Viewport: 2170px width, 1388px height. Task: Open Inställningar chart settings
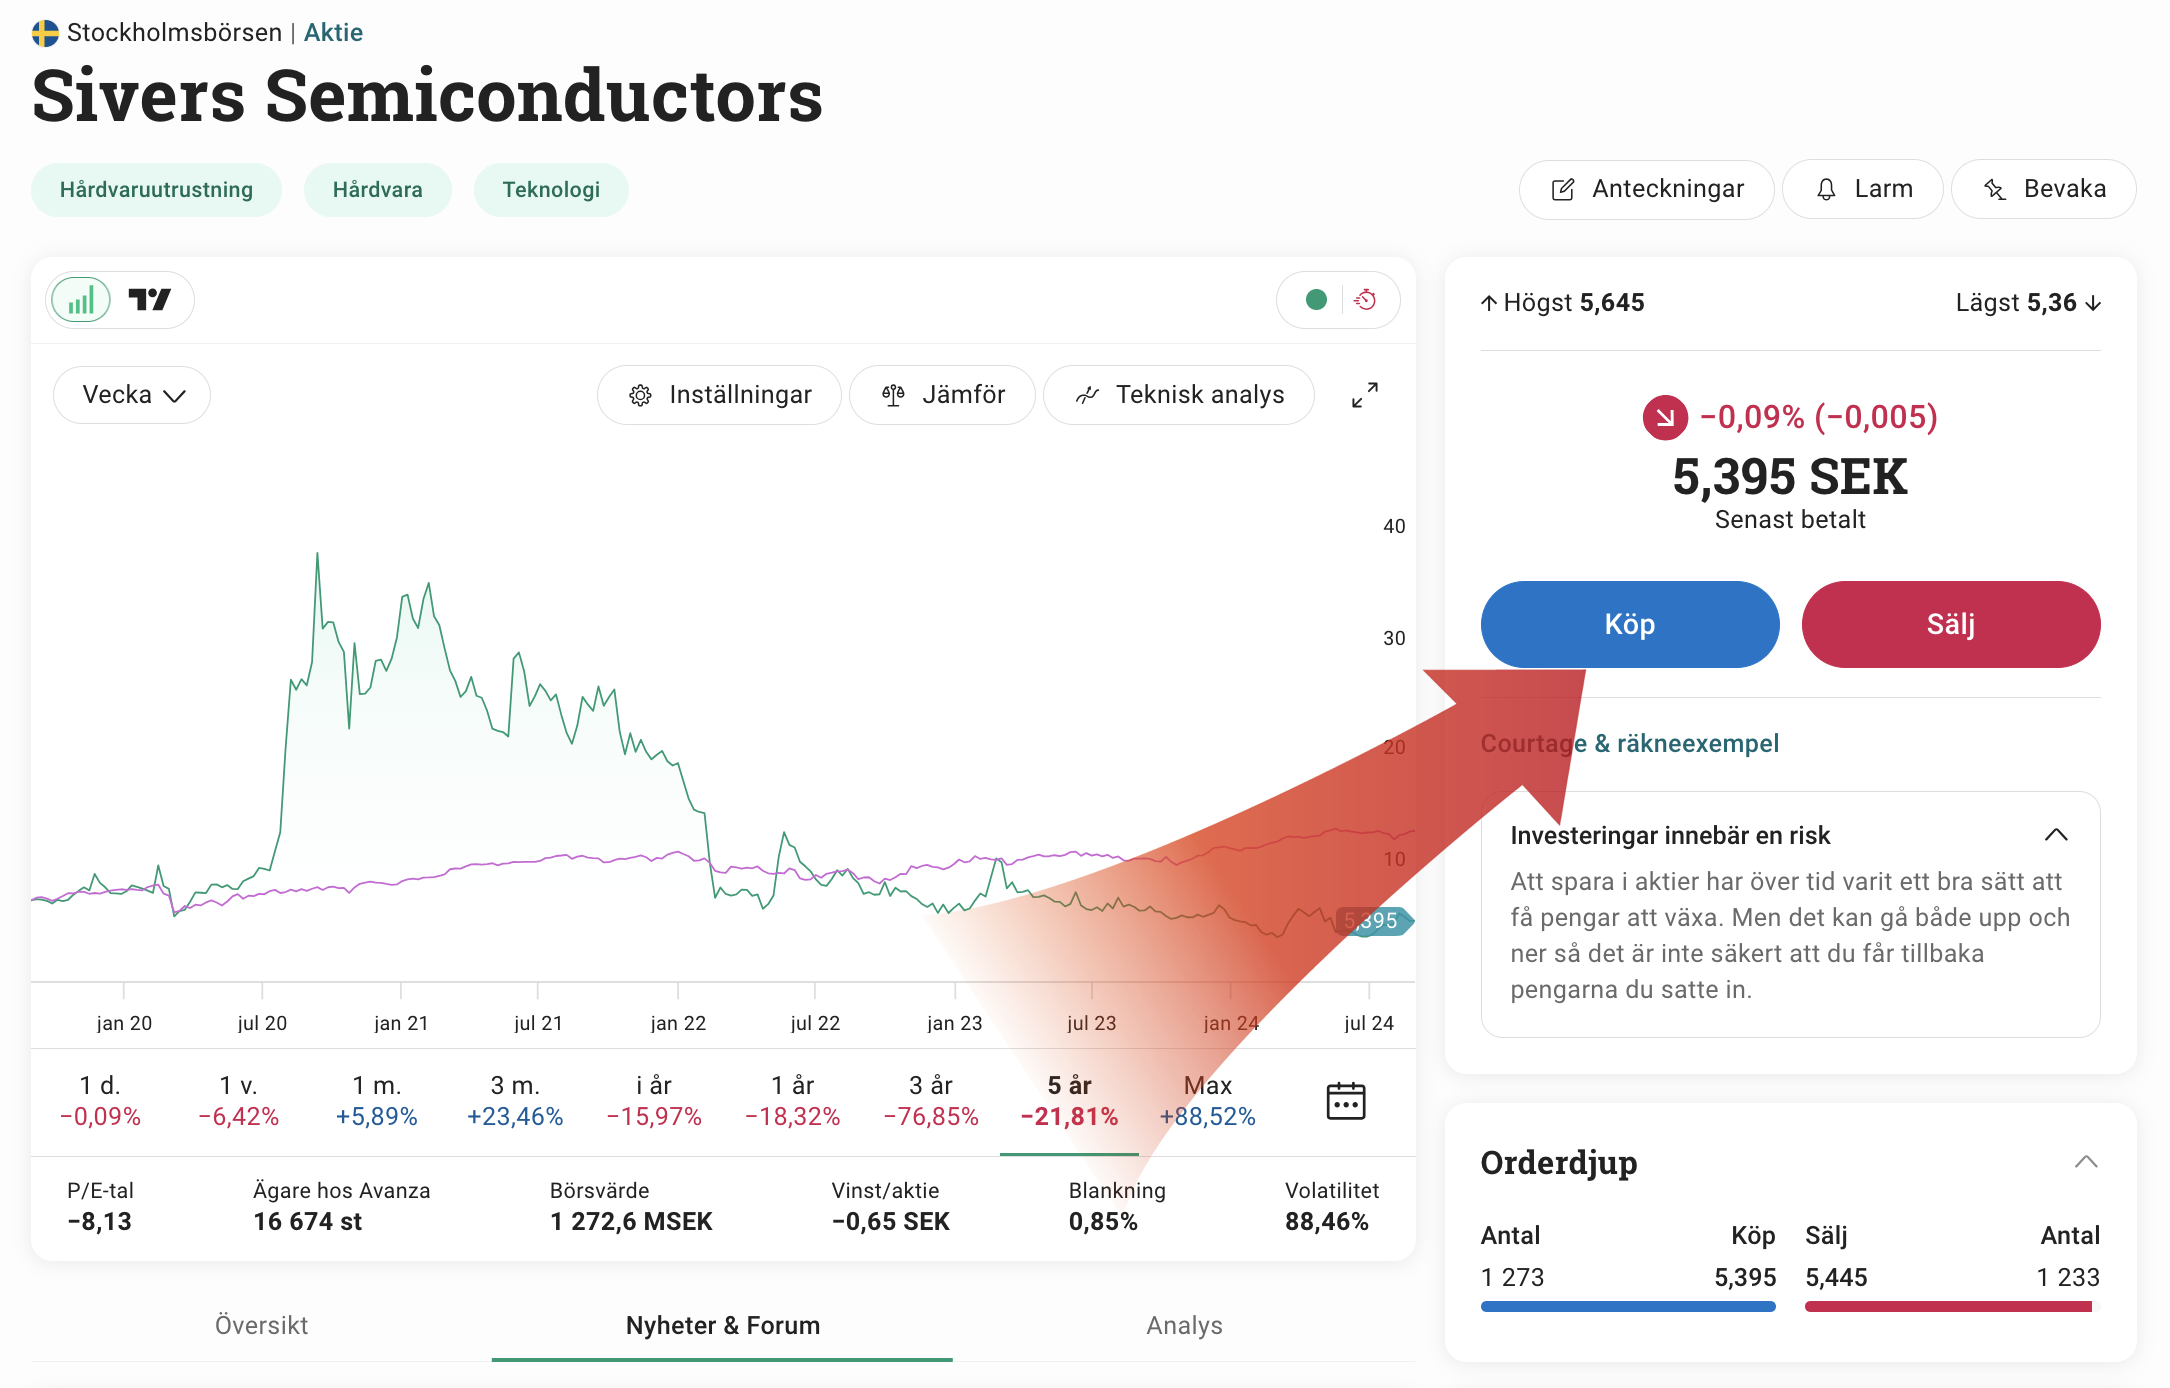coord(720,395)
